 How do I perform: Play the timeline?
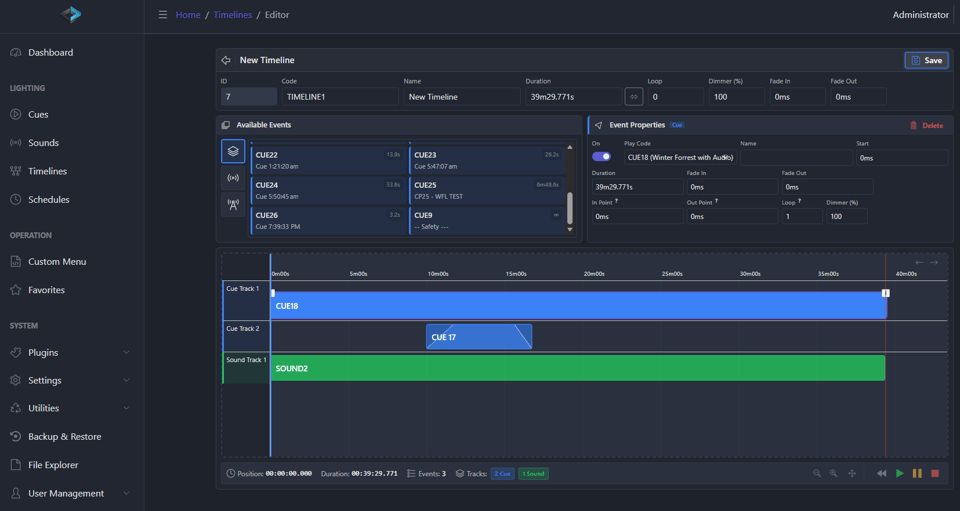coord(899,474)
